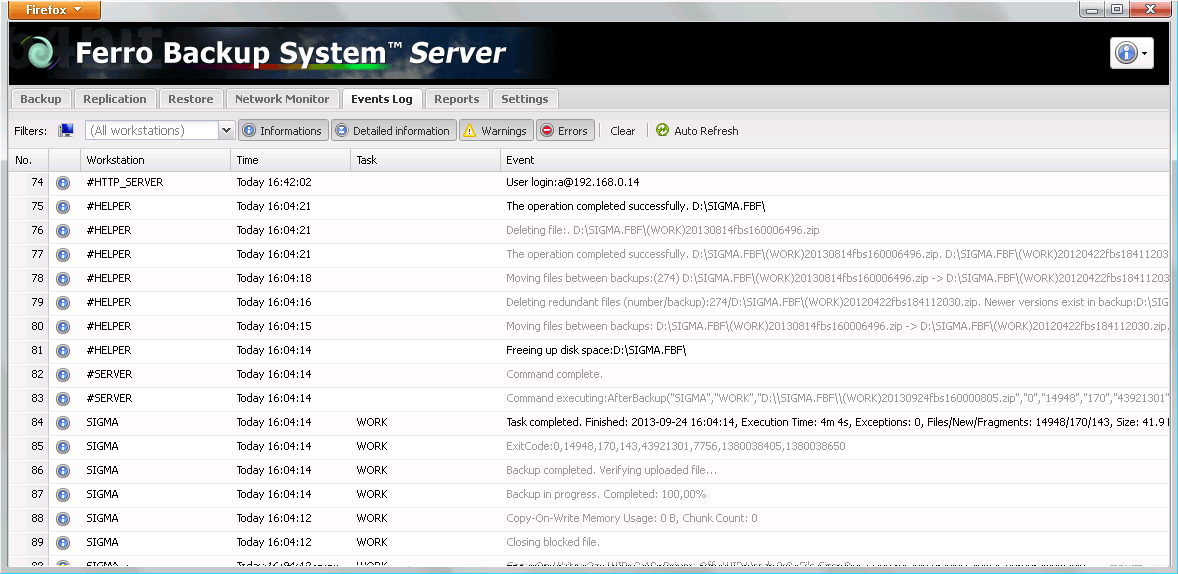Image resolution: width=1178 pixels, height=574 pixels.
Task: Click the info icon in row 78
Action: [63, 279]
